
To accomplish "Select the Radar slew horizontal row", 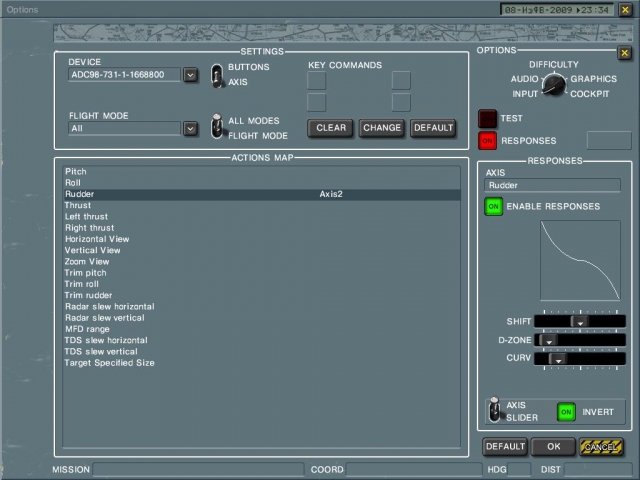I will 262,307.
